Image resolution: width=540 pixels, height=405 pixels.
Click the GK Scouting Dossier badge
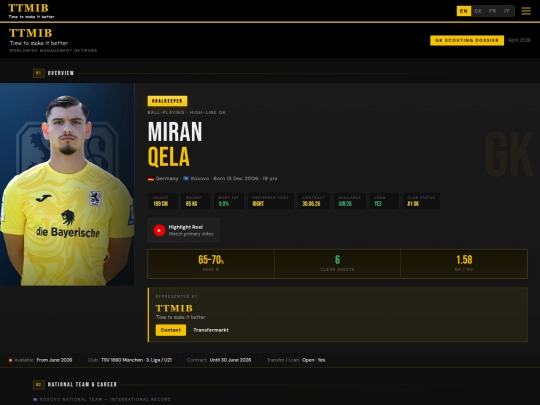tap(467, 40)
